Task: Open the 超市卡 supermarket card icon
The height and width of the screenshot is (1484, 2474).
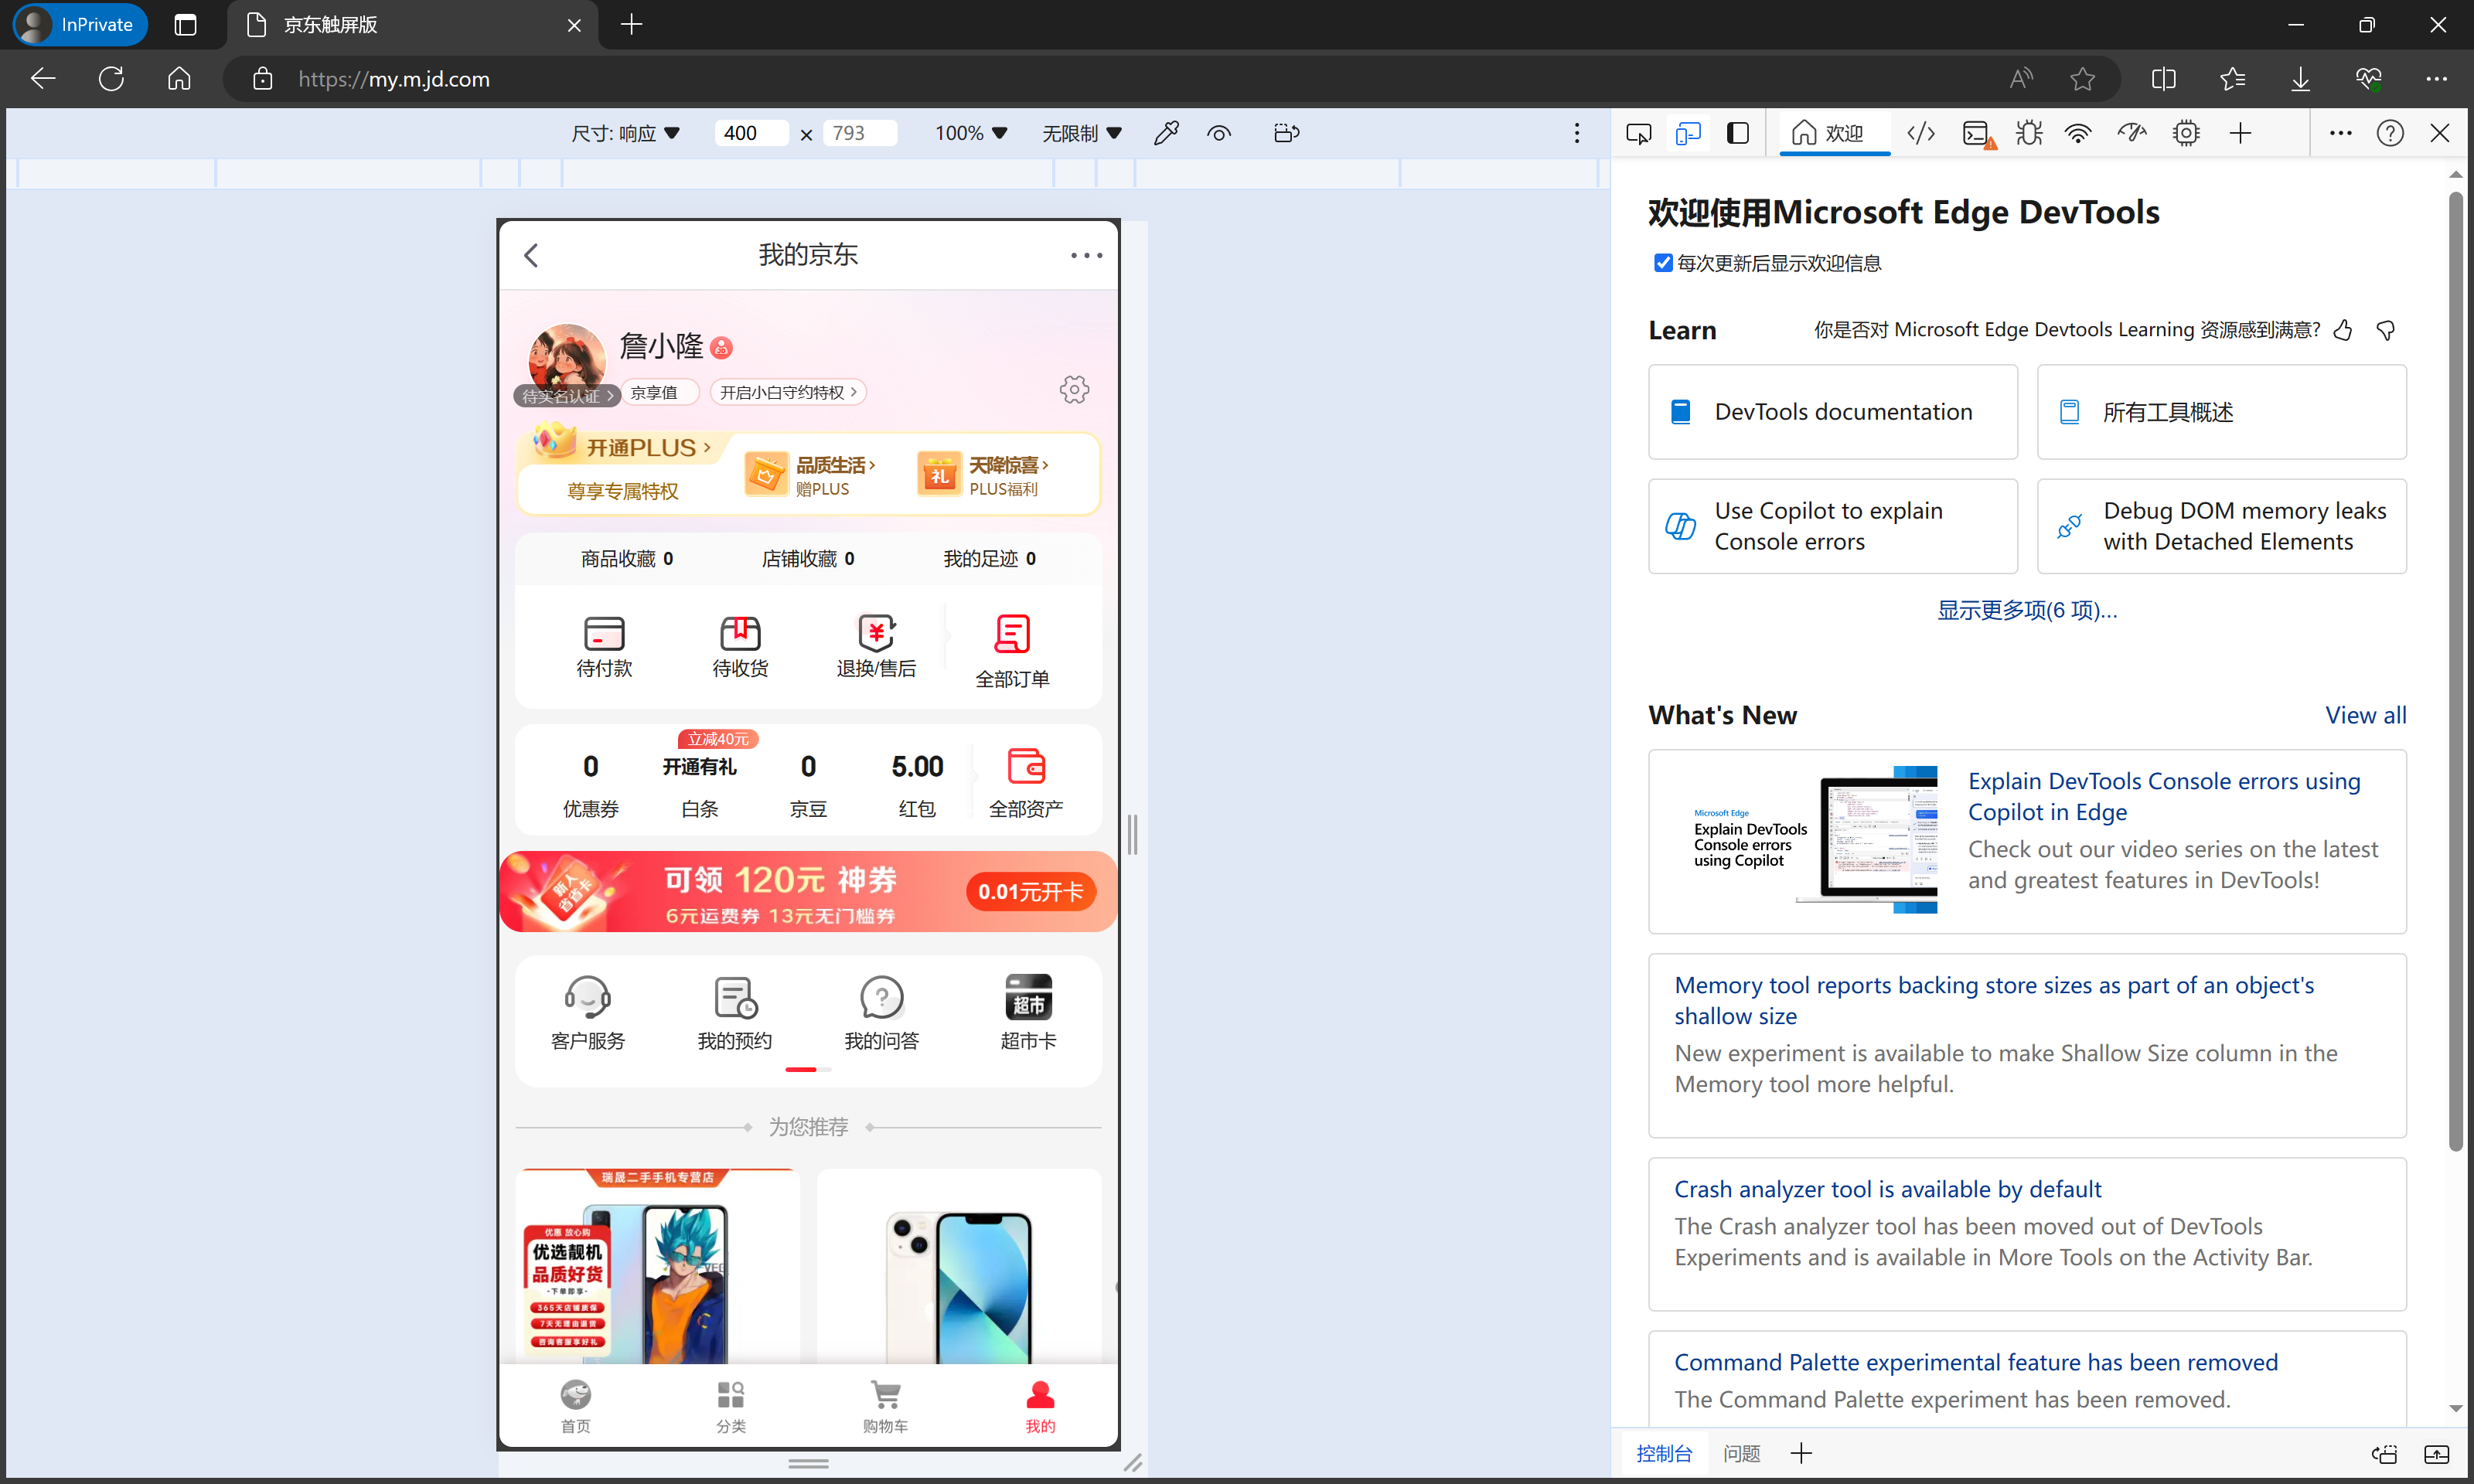Action: pos(1028,997)
